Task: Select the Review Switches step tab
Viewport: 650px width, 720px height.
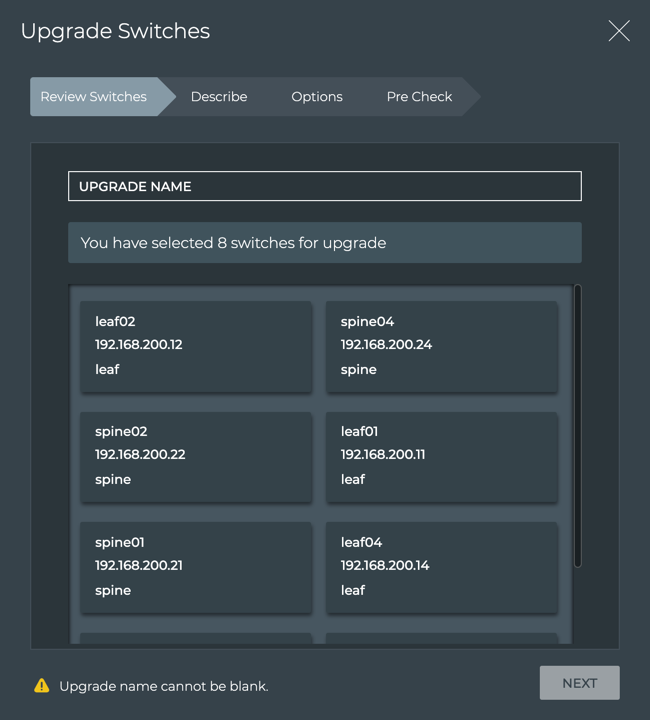Action: 94,97
